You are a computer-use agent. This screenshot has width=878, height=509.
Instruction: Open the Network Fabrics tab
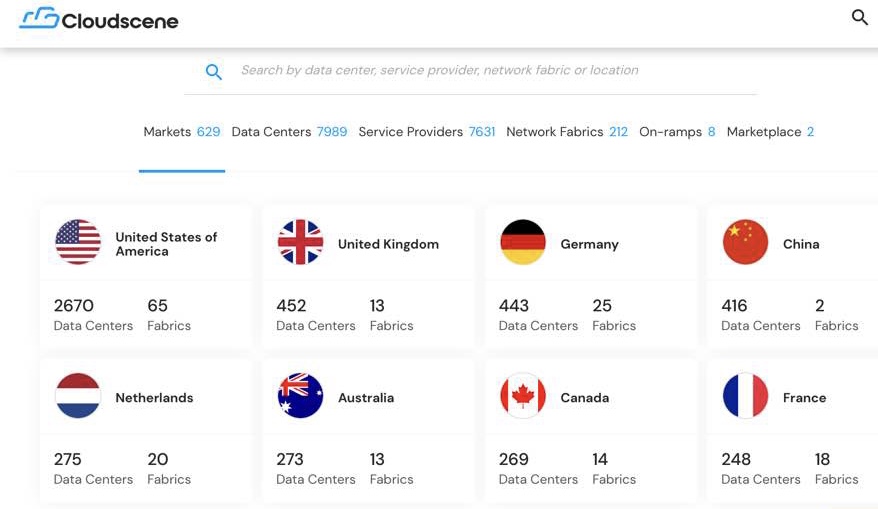(567, 132)
